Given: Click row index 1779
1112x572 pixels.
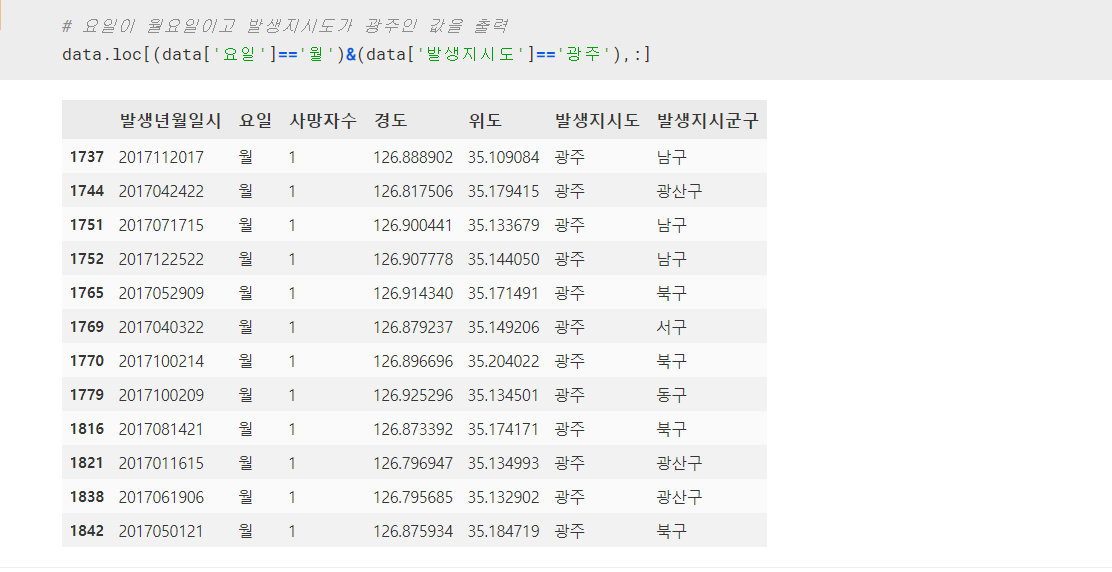Looking at the screenshot, I should click(x=87, y=395).
